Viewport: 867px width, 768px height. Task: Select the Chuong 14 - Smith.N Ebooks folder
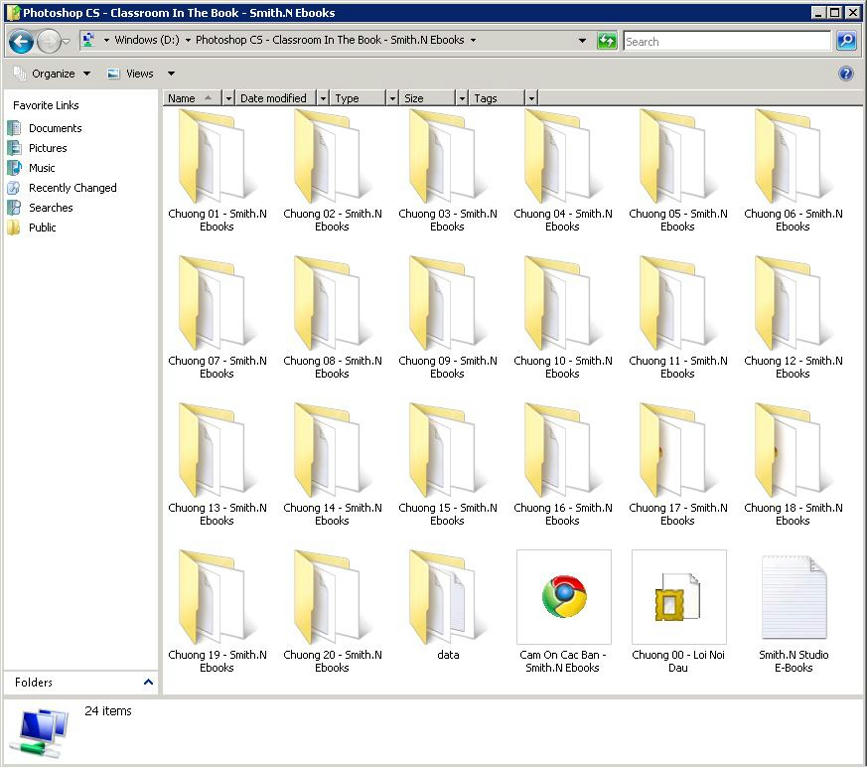pos(332,464)
